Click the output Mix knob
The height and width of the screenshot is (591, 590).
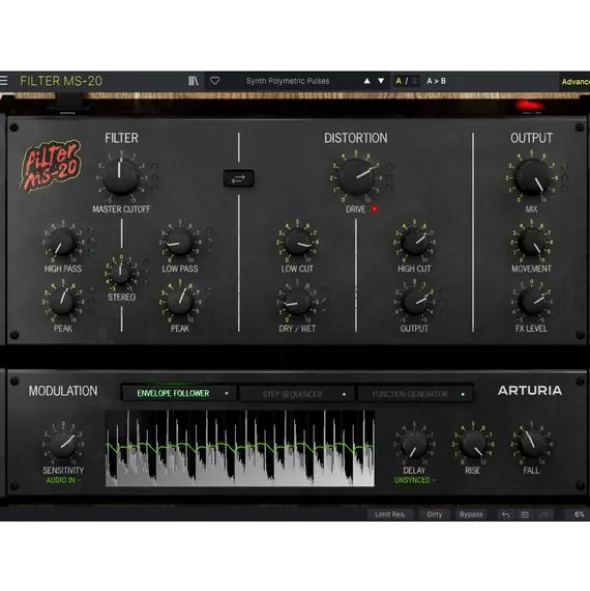[532, 177]
